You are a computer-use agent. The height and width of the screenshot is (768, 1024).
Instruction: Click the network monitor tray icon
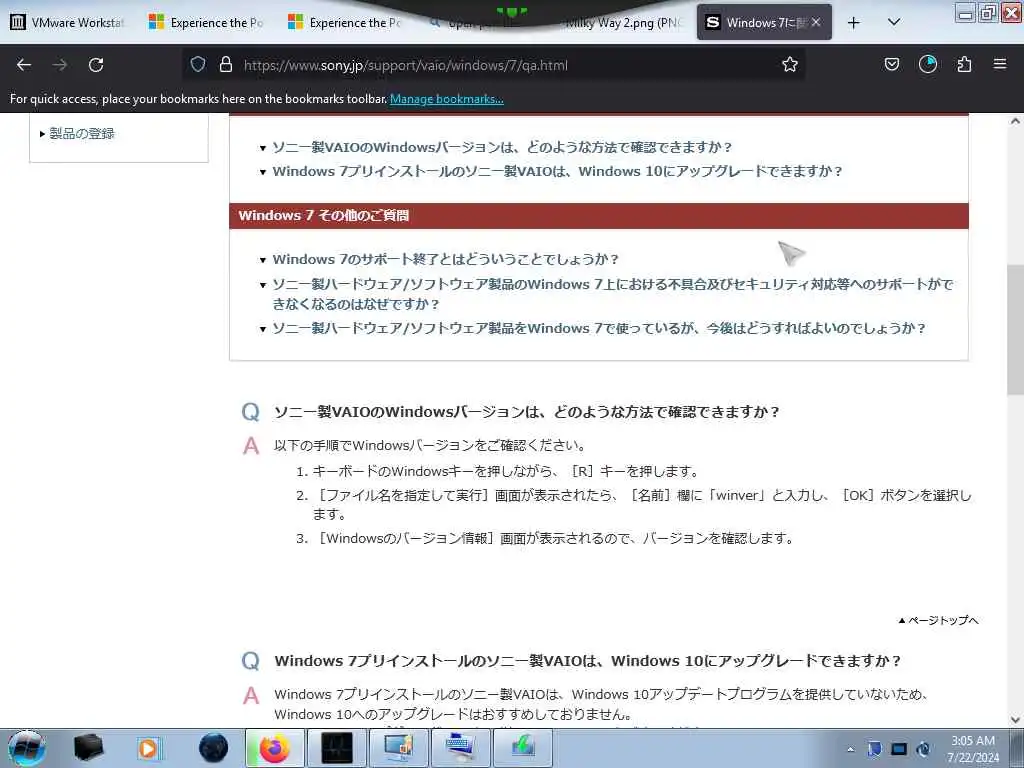click(899, 749)
